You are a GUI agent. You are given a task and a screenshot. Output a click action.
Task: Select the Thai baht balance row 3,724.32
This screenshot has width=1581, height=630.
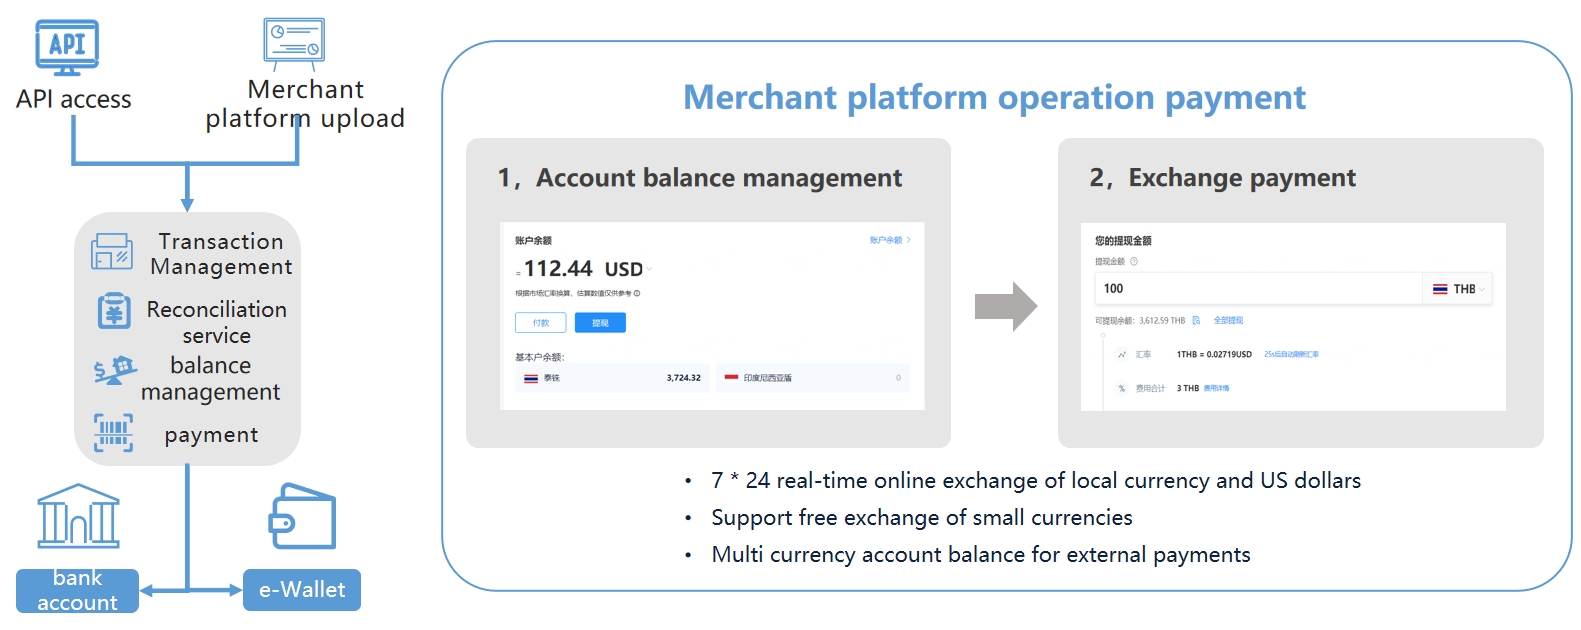[611, 378]
